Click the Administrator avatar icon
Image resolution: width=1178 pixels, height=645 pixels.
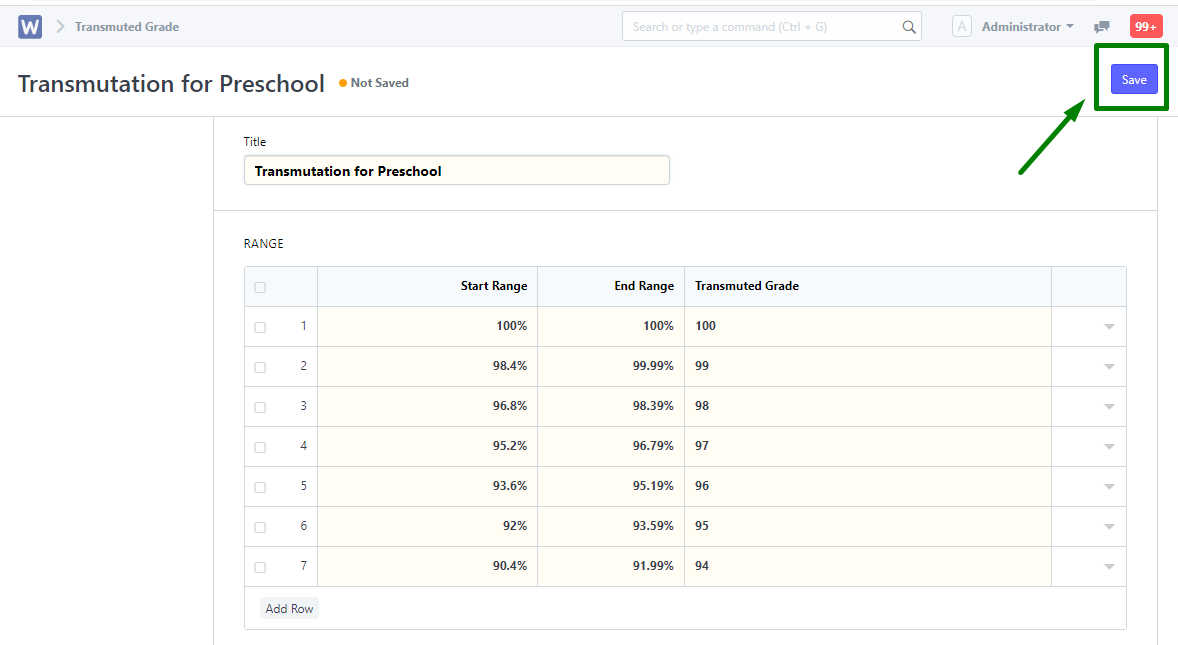pyautogui.click(x=961, y=26)
